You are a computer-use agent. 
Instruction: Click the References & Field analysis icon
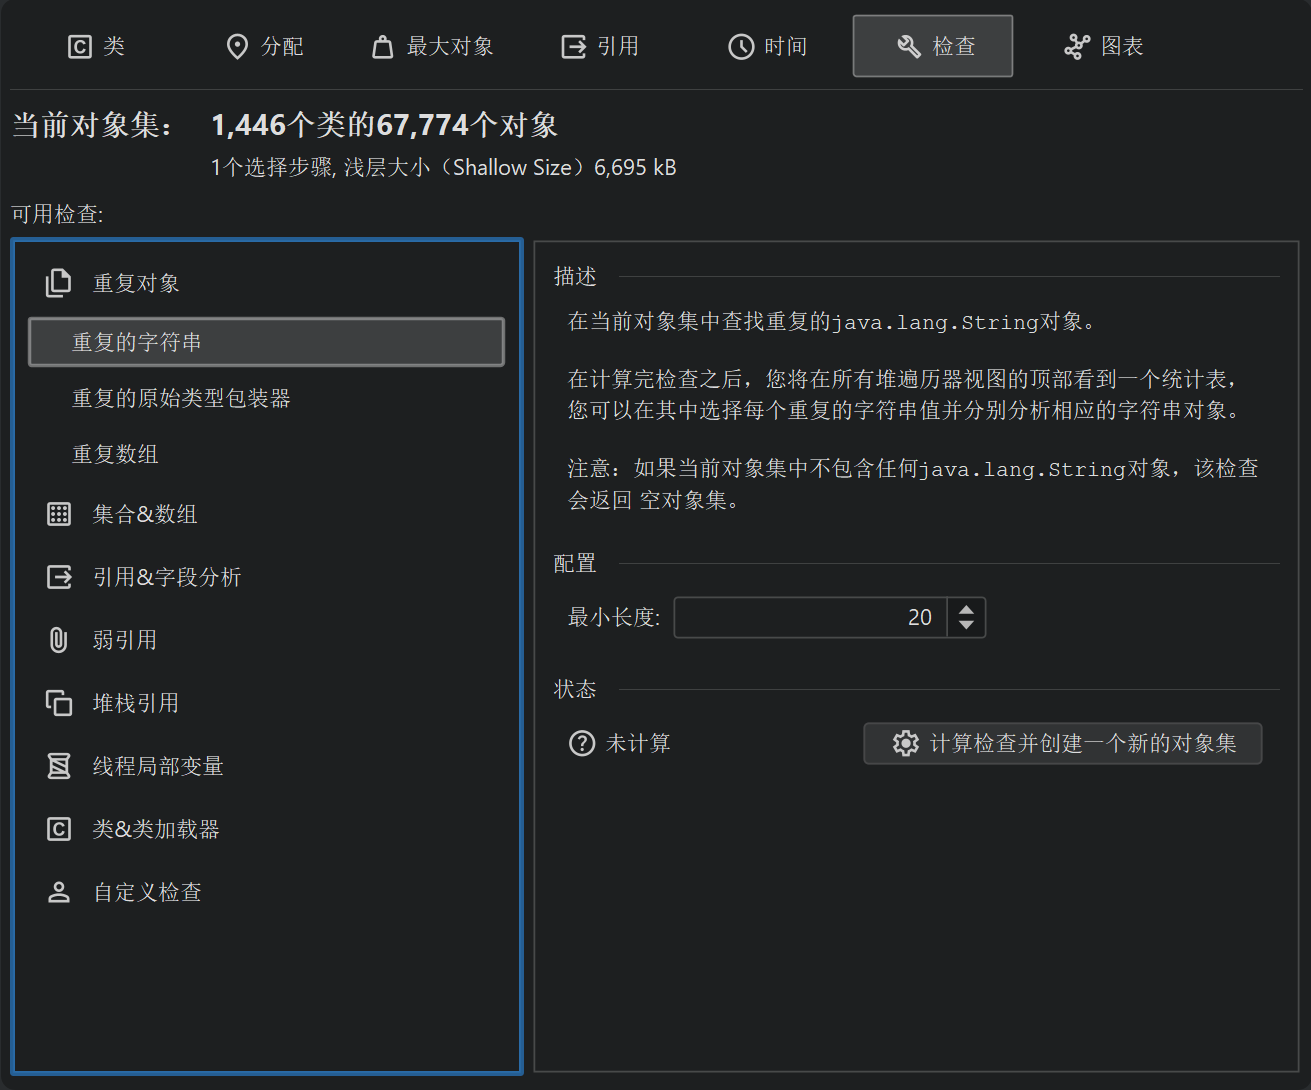click(x=59, y=577)
